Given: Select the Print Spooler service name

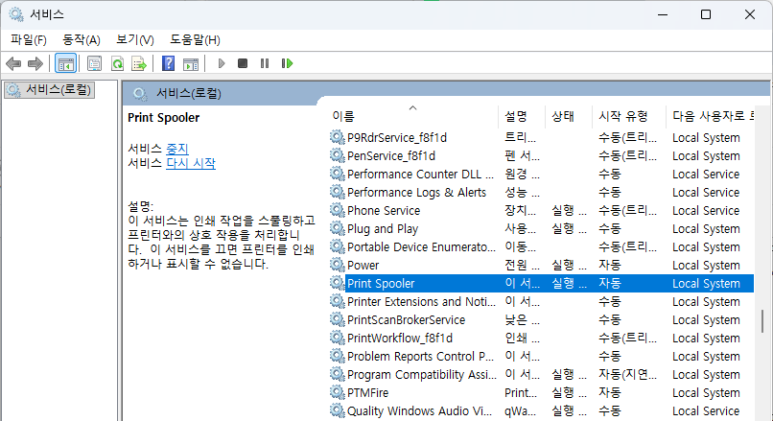Looking at the screenshot, I should pyautogui.click(x=381, y=283).
